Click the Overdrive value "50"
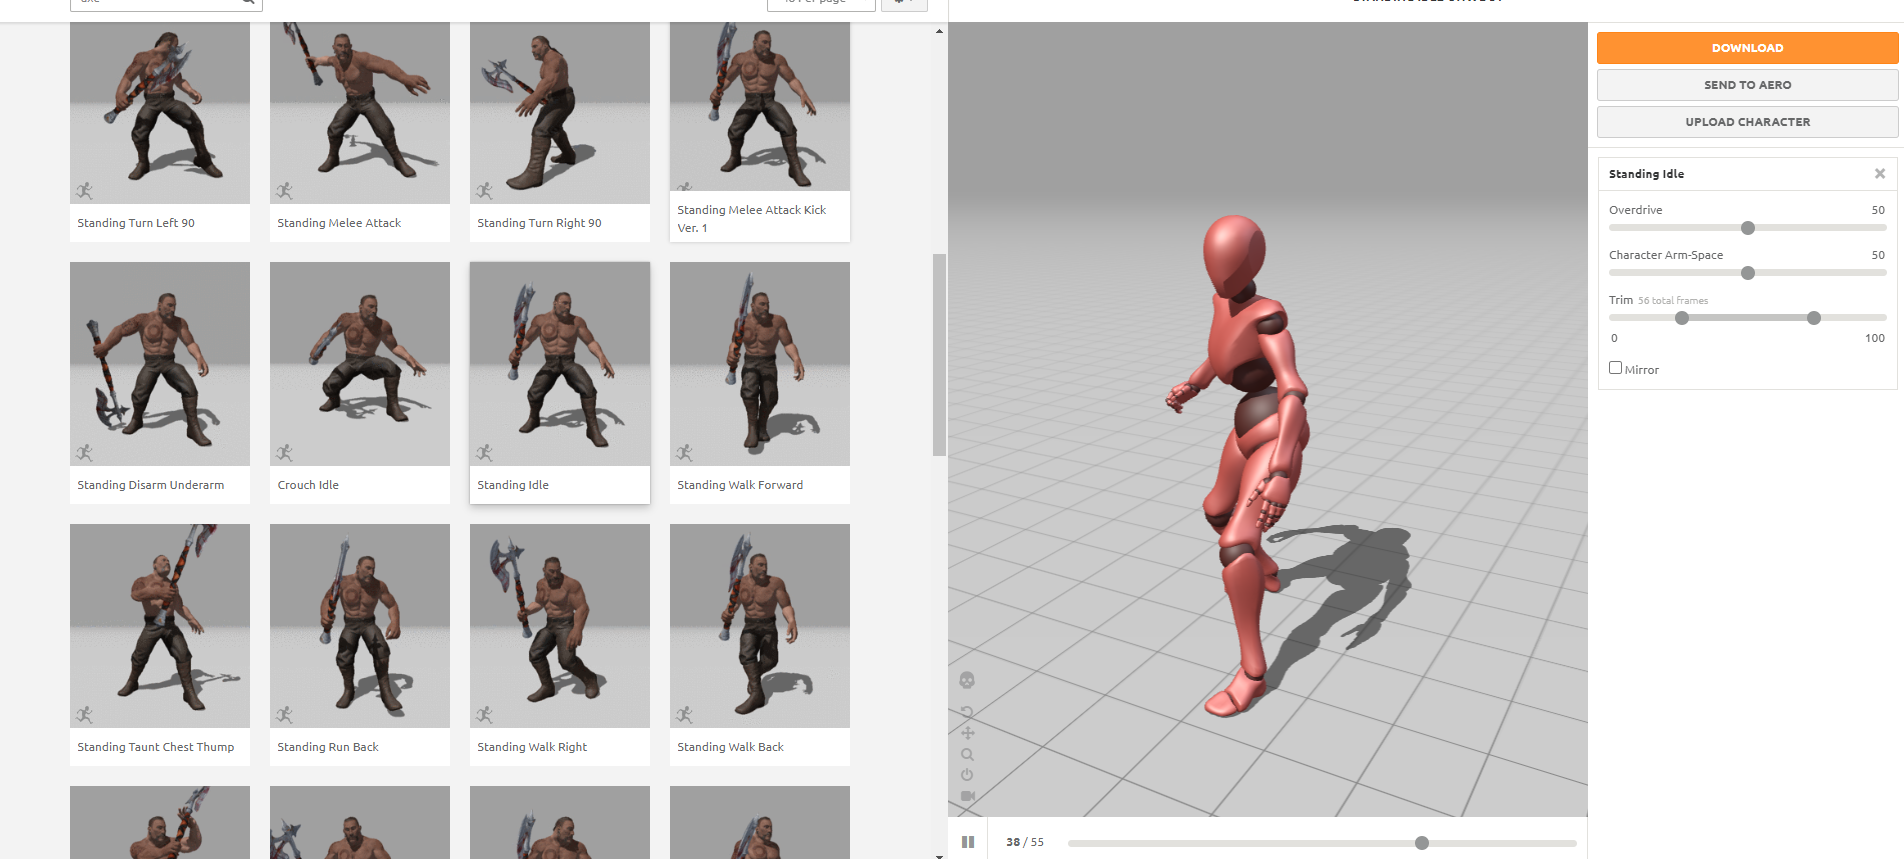 pos(1878,210)
